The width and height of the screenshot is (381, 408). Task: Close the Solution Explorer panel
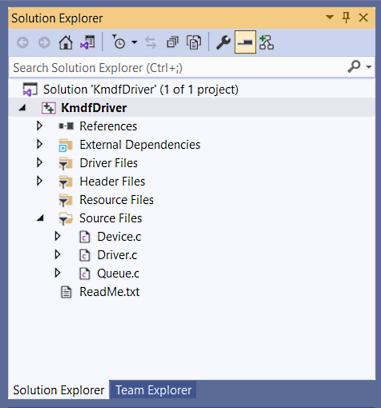363,17
